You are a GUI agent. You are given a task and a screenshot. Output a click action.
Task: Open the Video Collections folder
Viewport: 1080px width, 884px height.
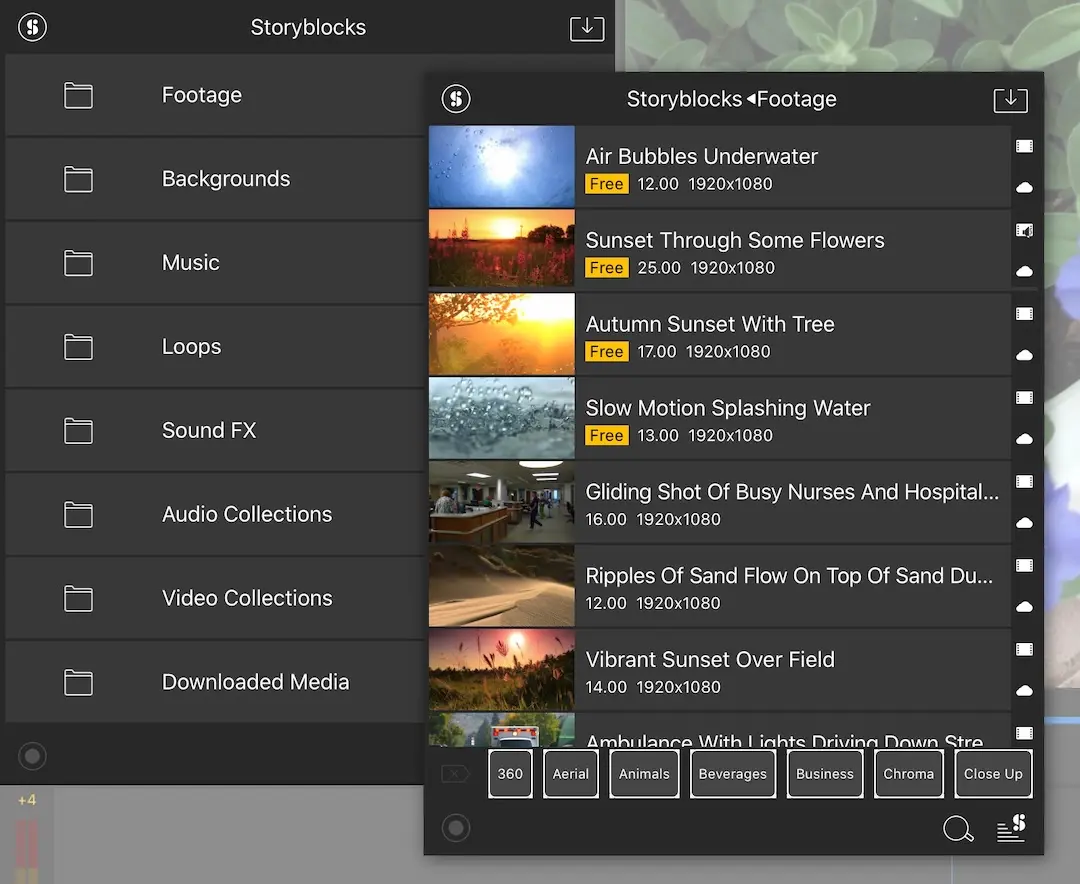click(215, 598)
